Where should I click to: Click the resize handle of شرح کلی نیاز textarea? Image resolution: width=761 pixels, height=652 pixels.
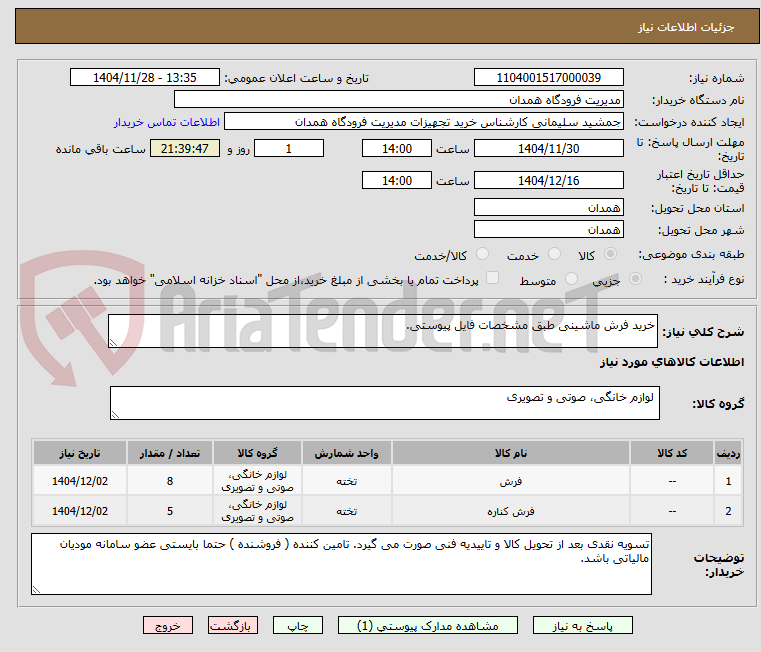pos(113,343)
